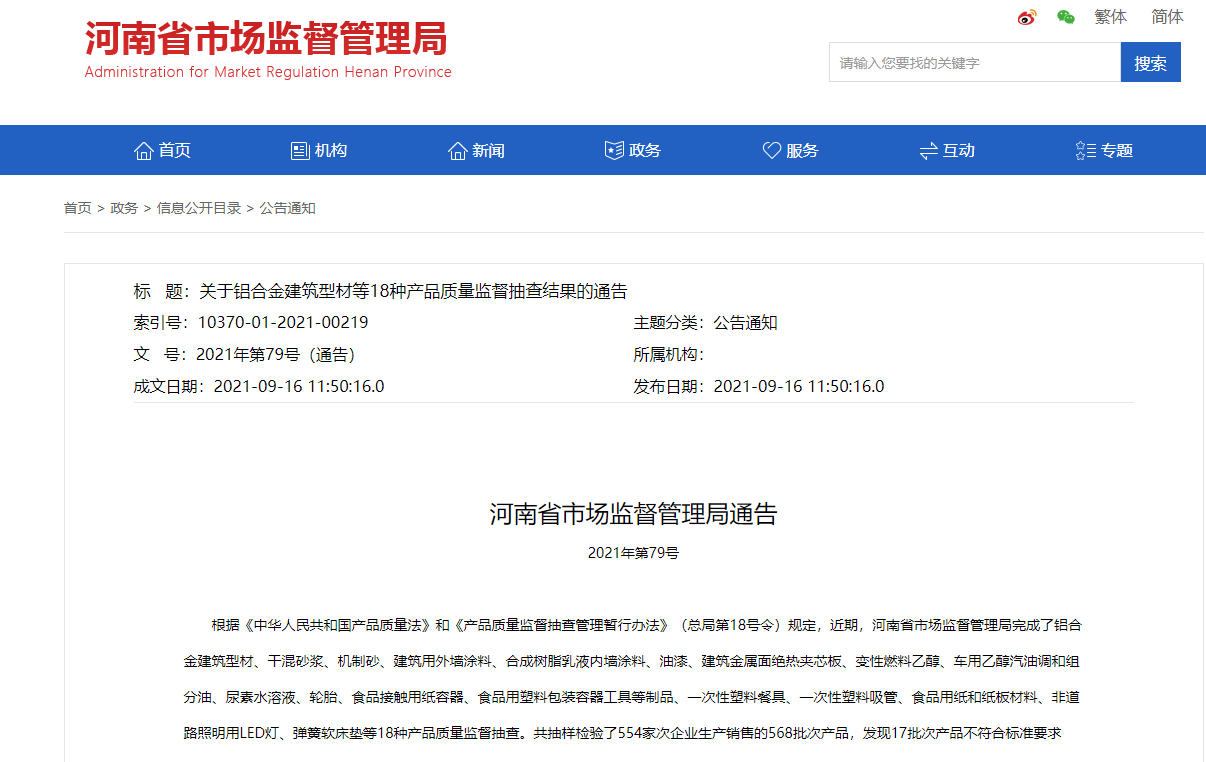Click the paragraph line starting 路照明用LED灯
1206x762 pixels.
click(622, 733)
